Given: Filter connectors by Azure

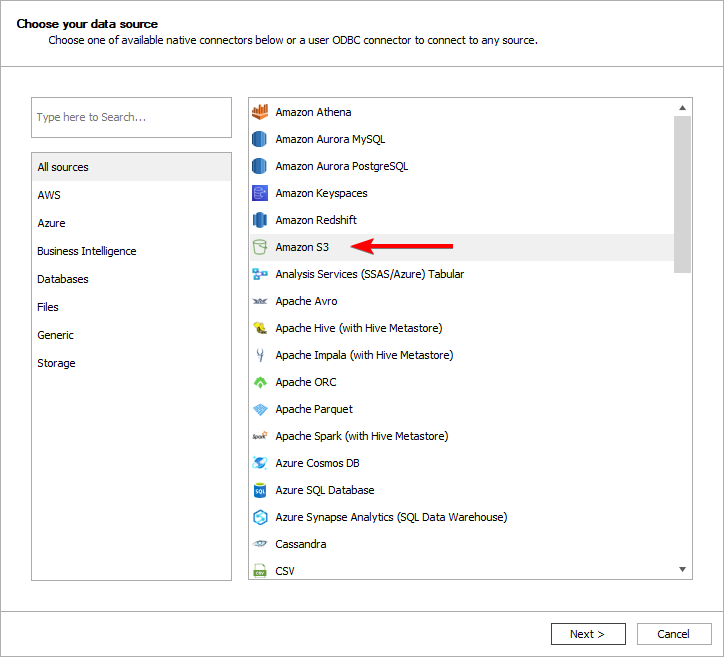Looking at the screenshot, I should (131, 223).
